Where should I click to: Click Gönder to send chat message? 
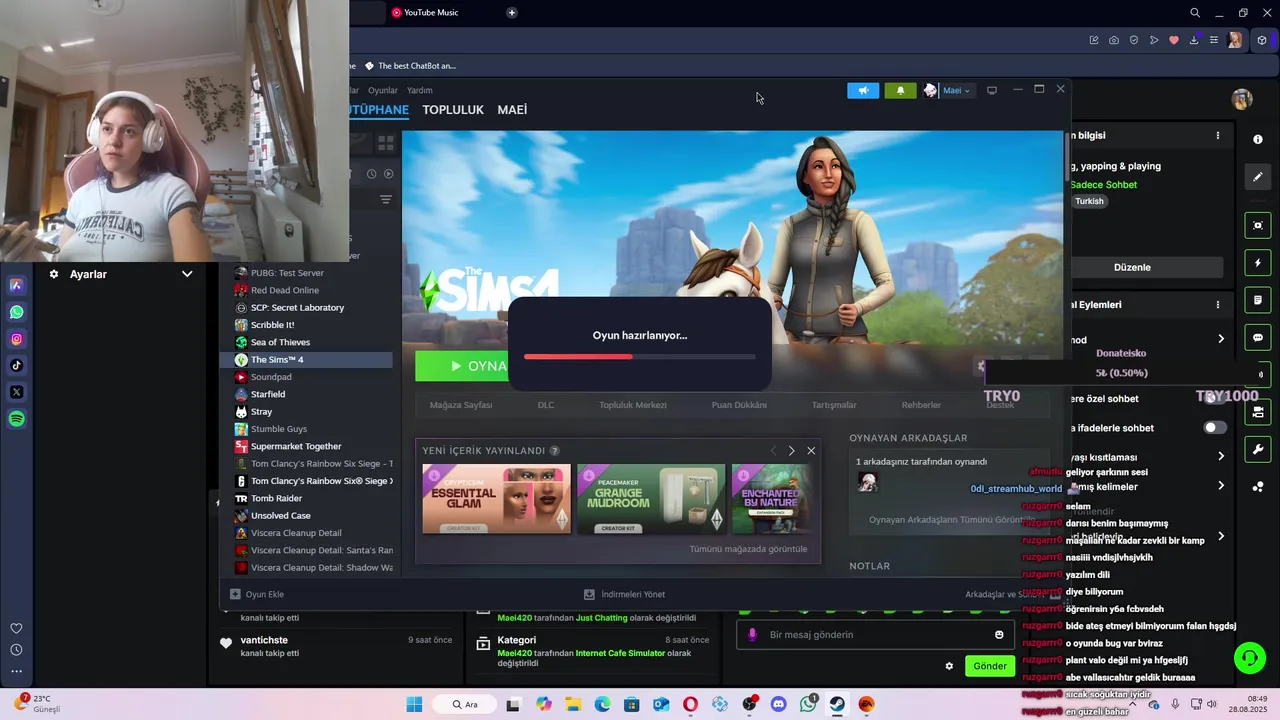[990, 666]
